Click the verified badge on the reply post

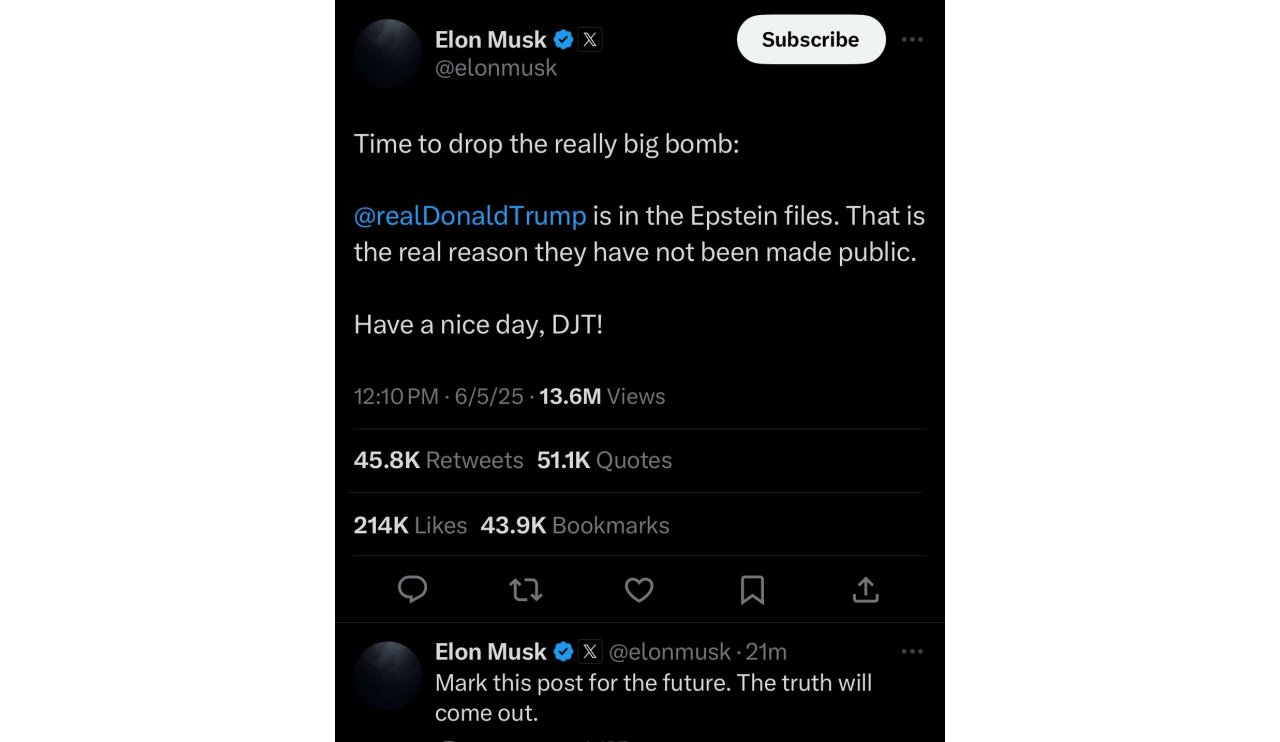tap(564, 652)
